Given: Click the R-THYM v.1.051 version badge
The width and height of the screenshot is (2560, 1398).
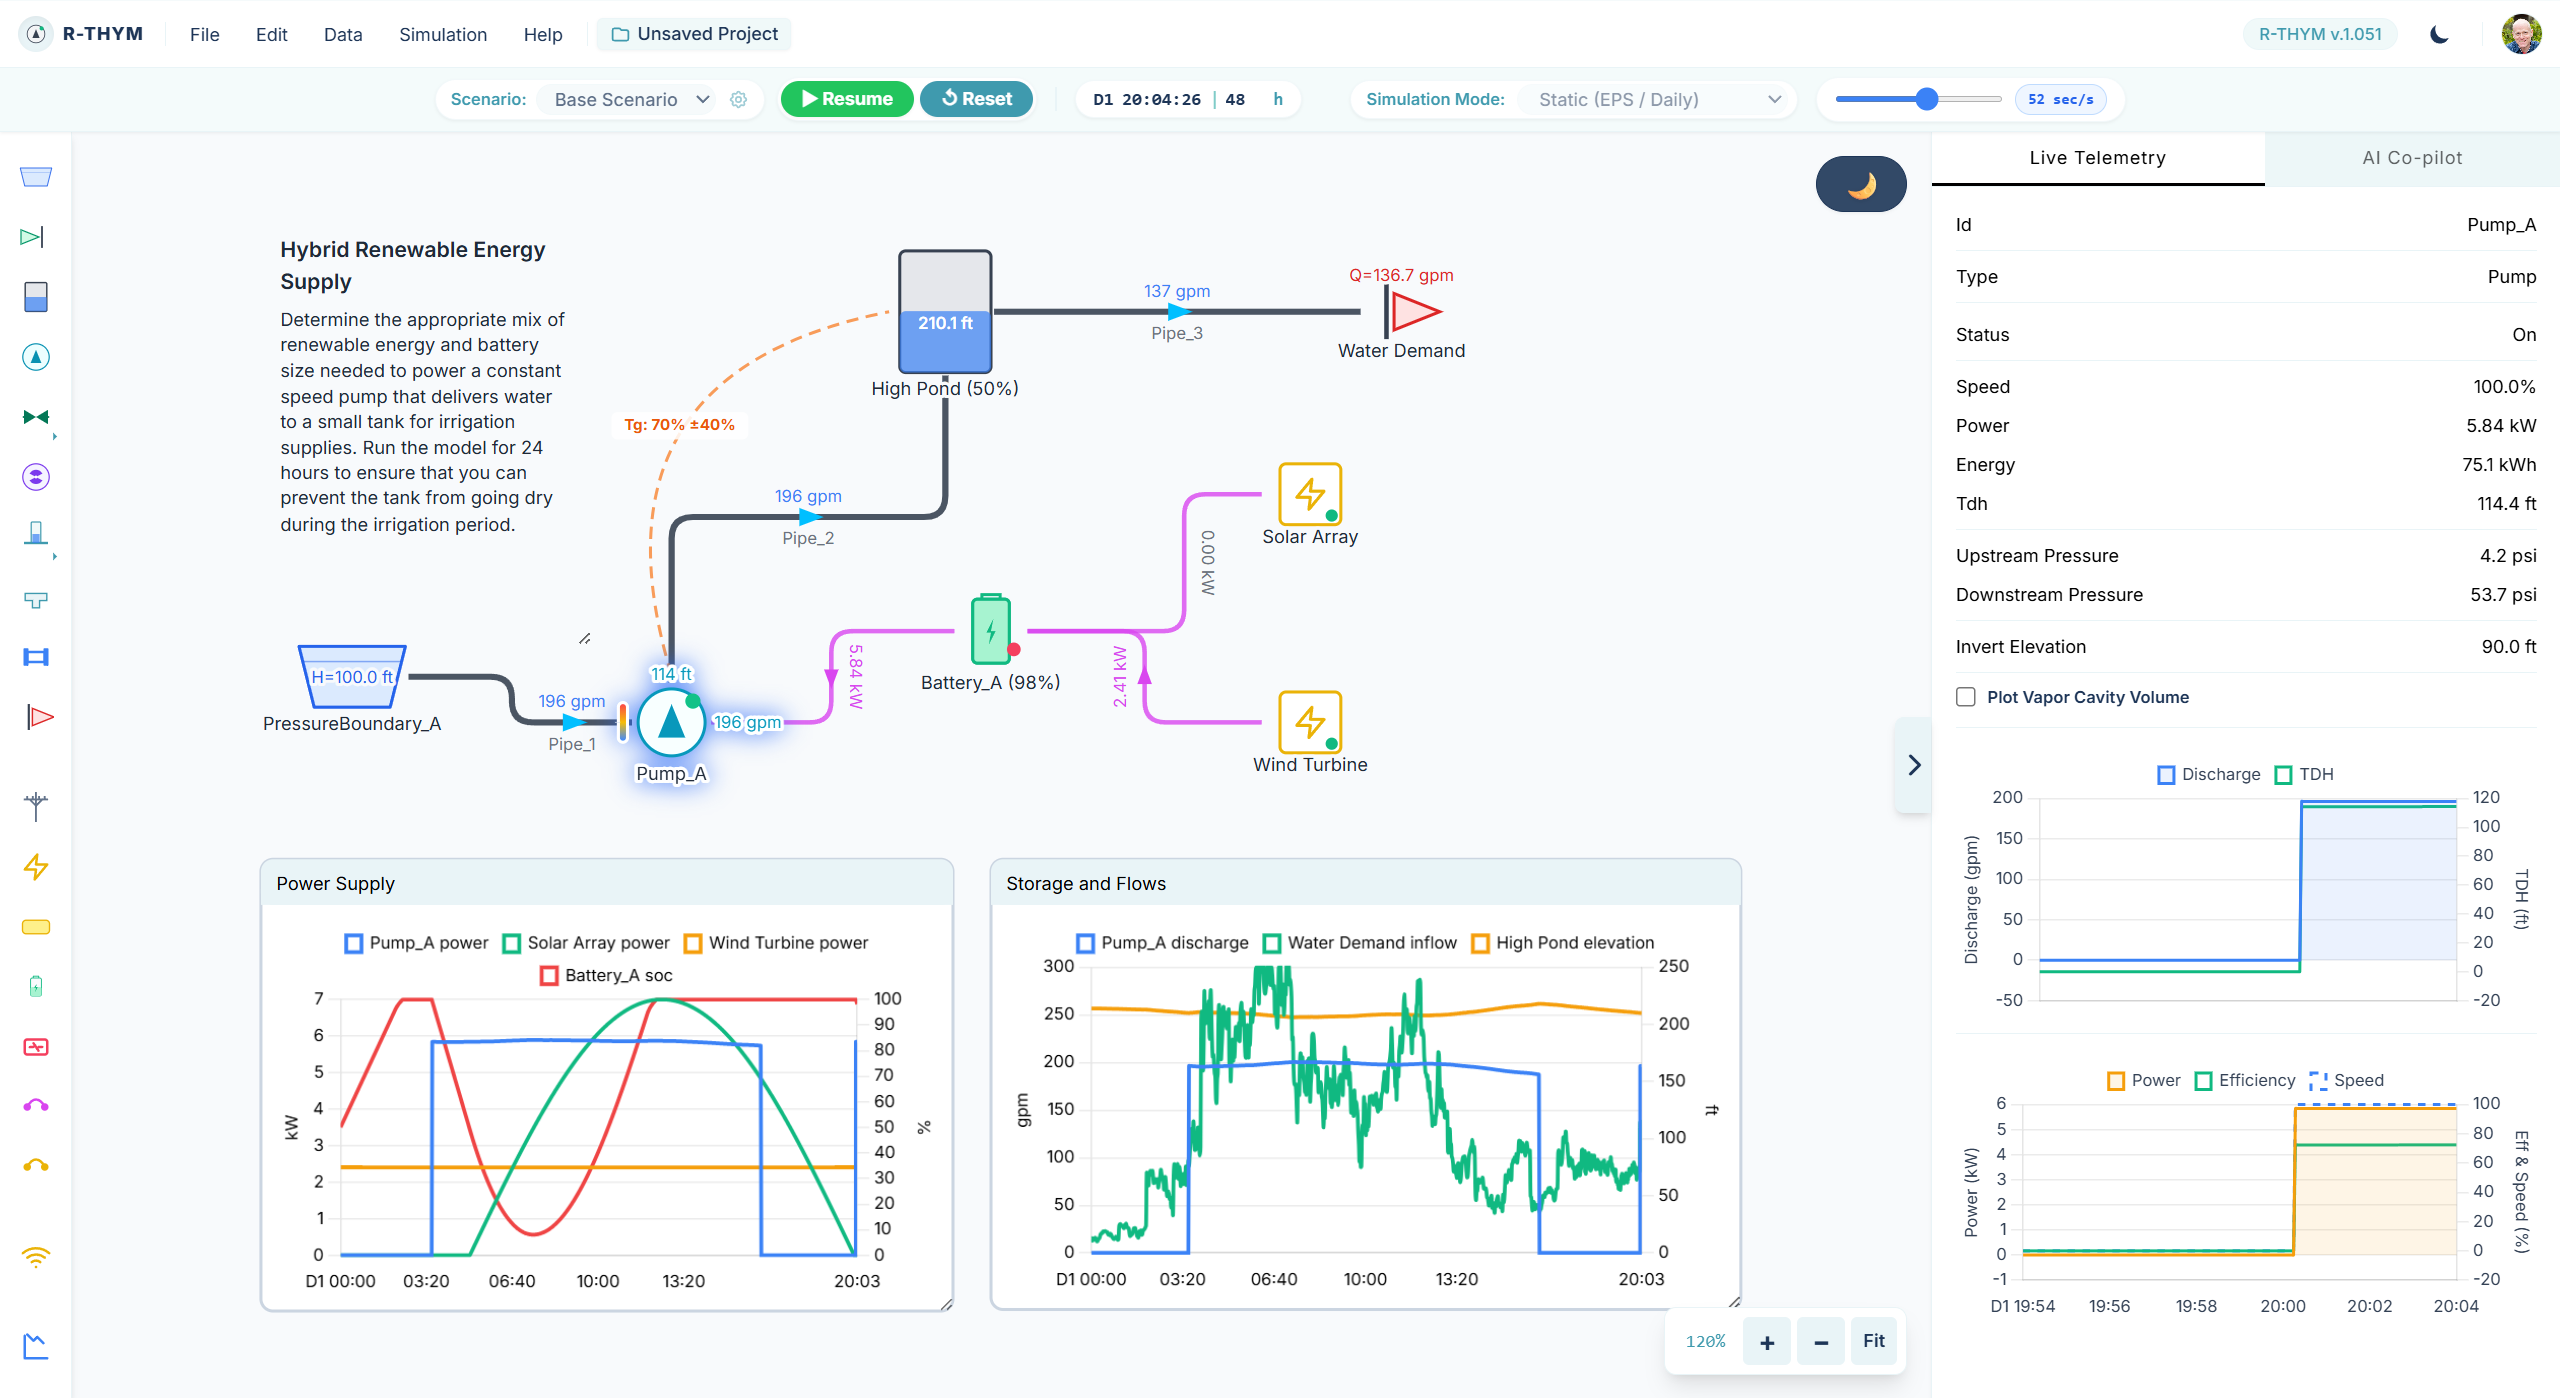Looking at the screenshot, I should (x=2320, y=34).
